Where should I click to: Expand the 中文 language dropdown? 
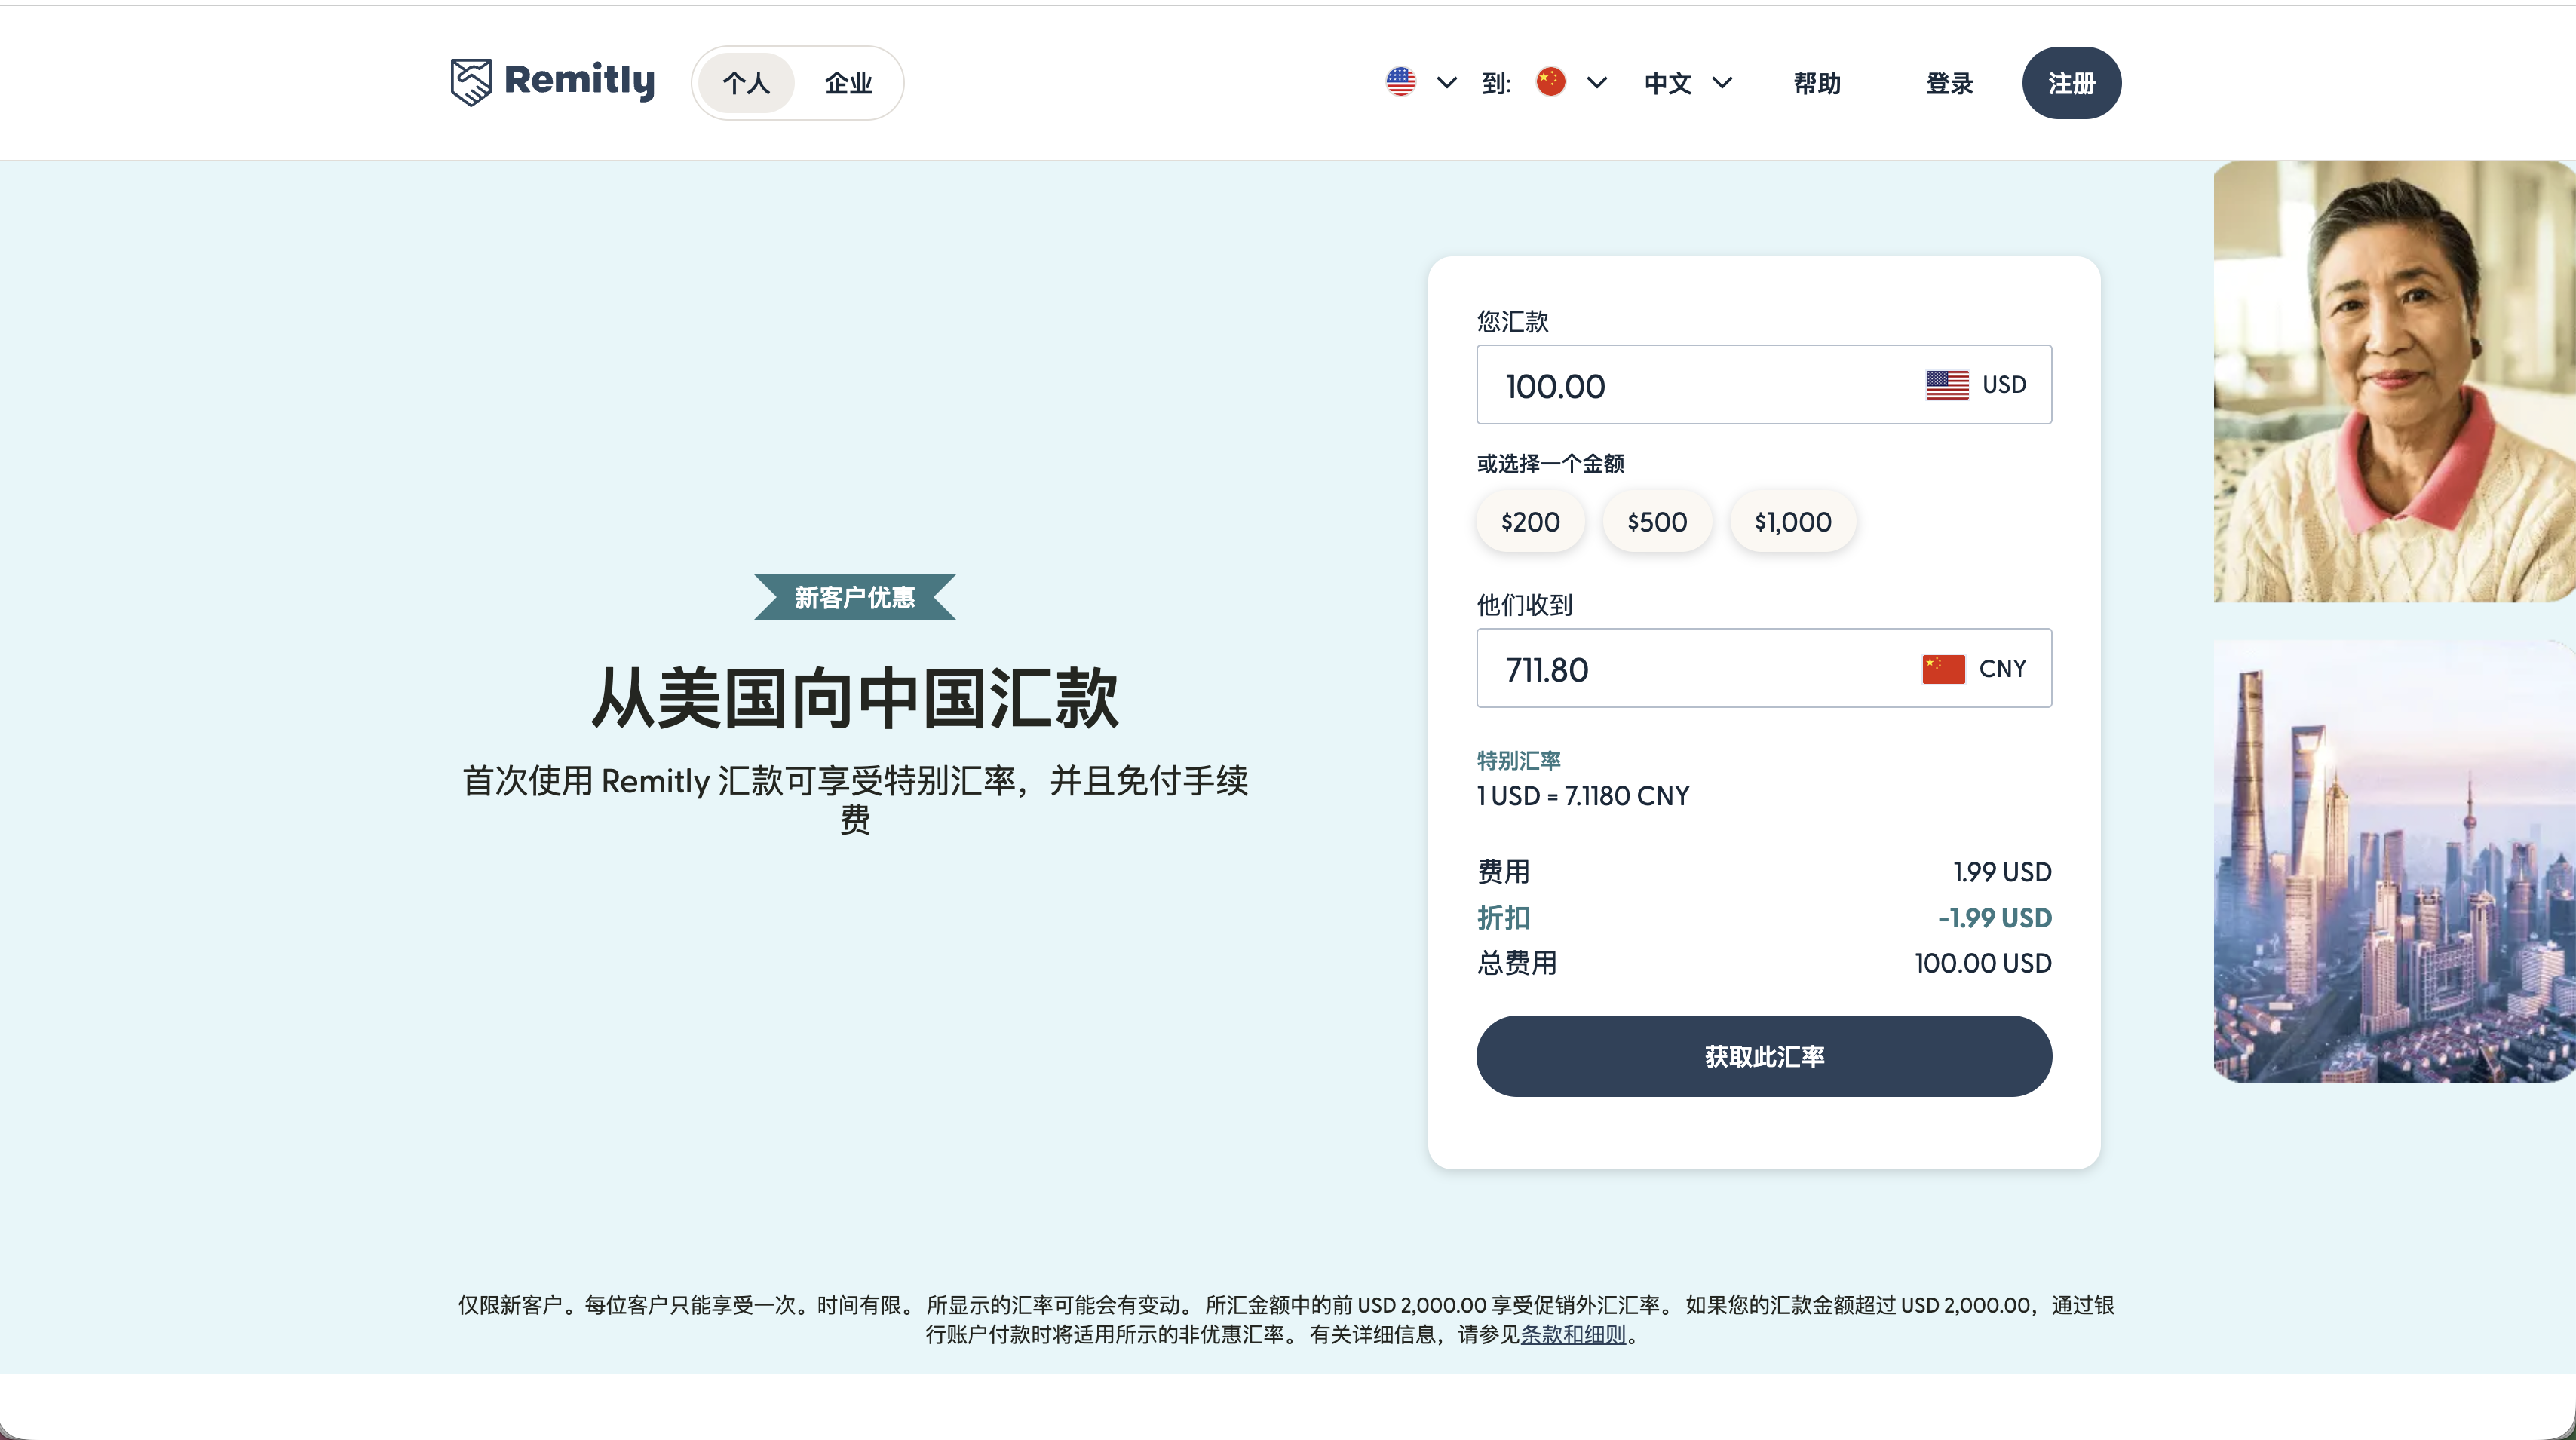pyautogui.click(x=1722, y=83)
